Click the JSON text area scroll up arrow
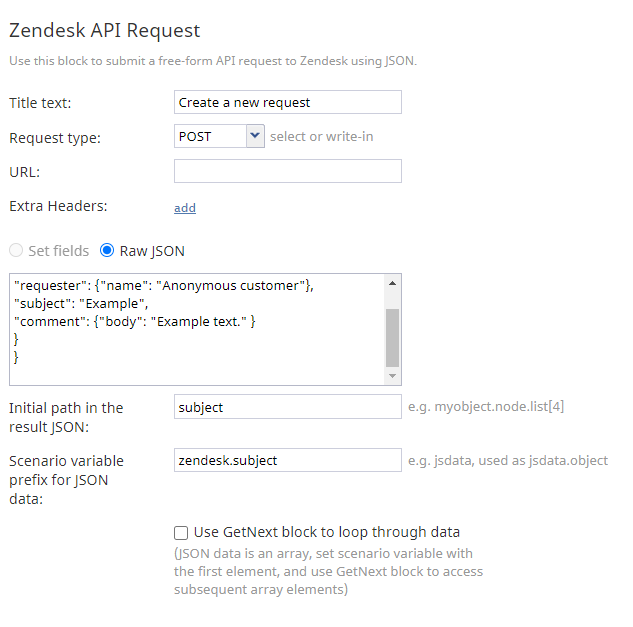The image size is (633, 627). [x=392, y=283]
